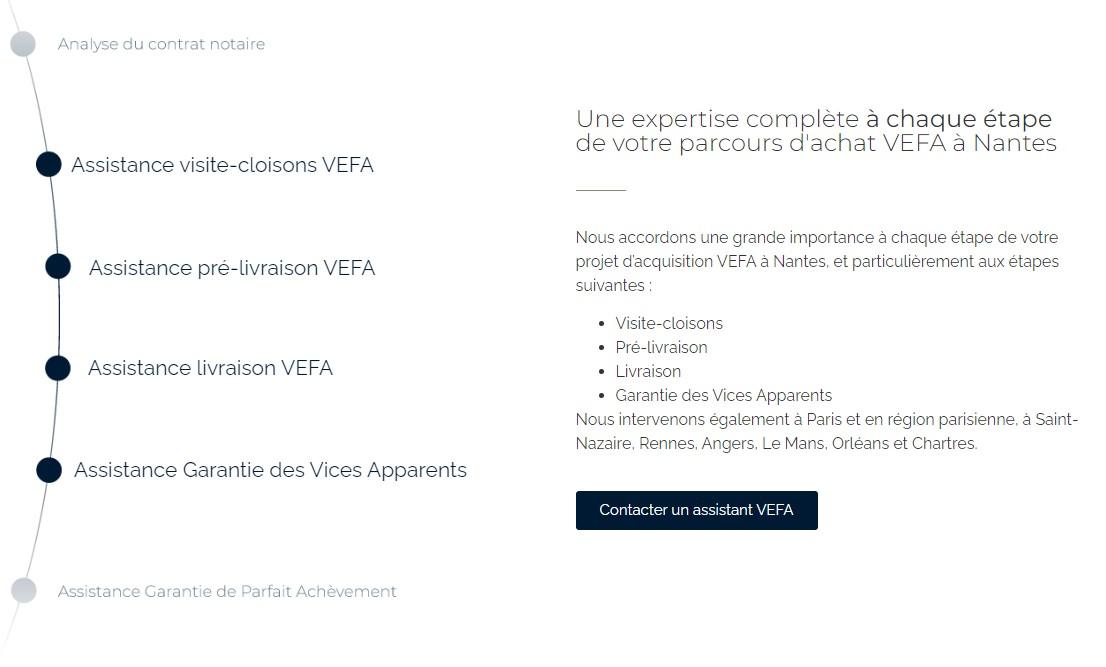The width and height of the screenshot is (1106, 667).
Task: Click the Une expertise complète heading
Action: tap(815, 131)
